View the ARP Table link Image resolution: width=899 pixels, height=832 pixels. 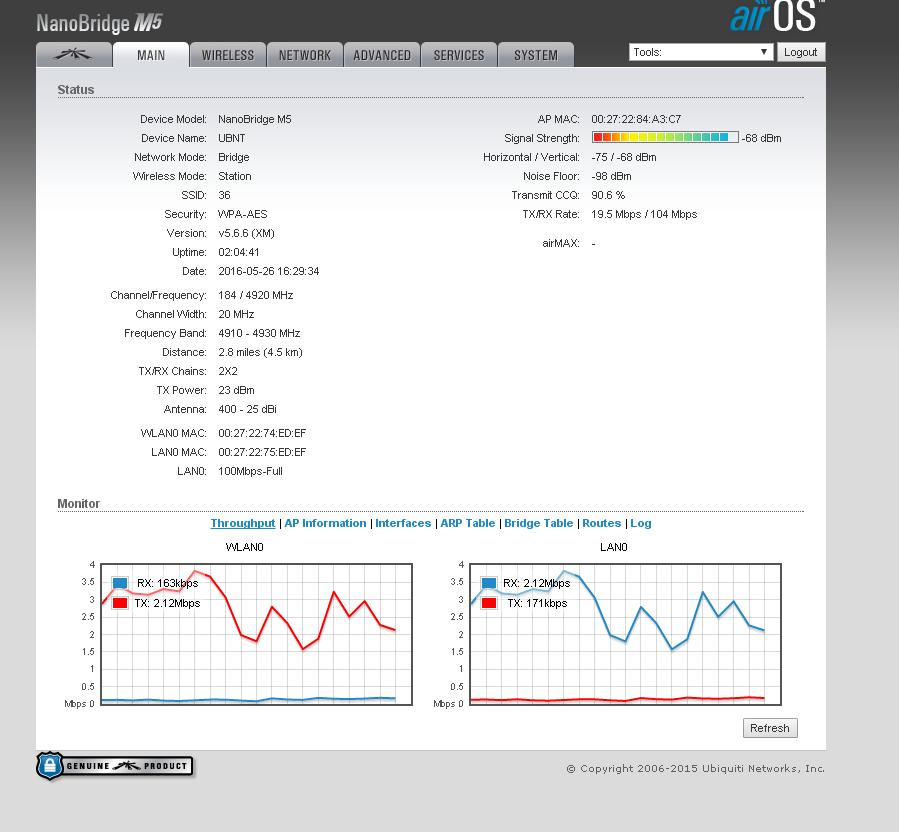(467, 523)
